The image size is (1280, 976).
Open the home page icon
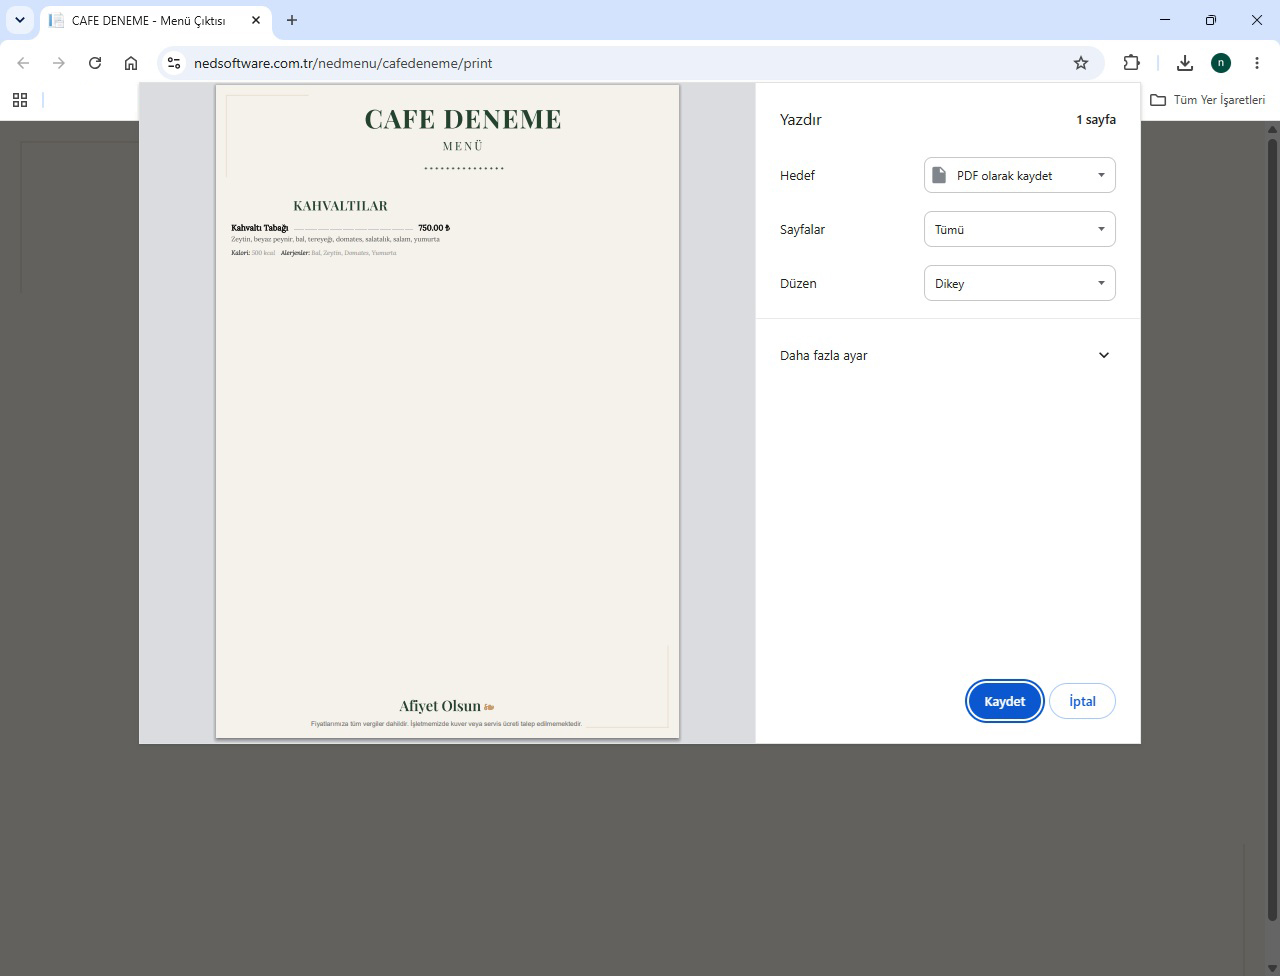131,63
